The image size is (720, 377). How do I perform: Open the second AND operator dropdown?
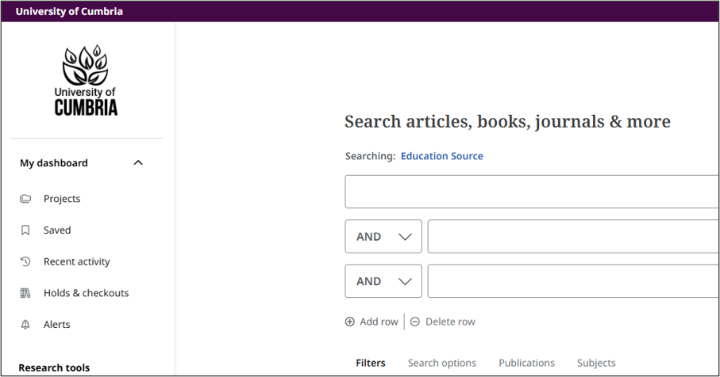click(x=383, y=281)
